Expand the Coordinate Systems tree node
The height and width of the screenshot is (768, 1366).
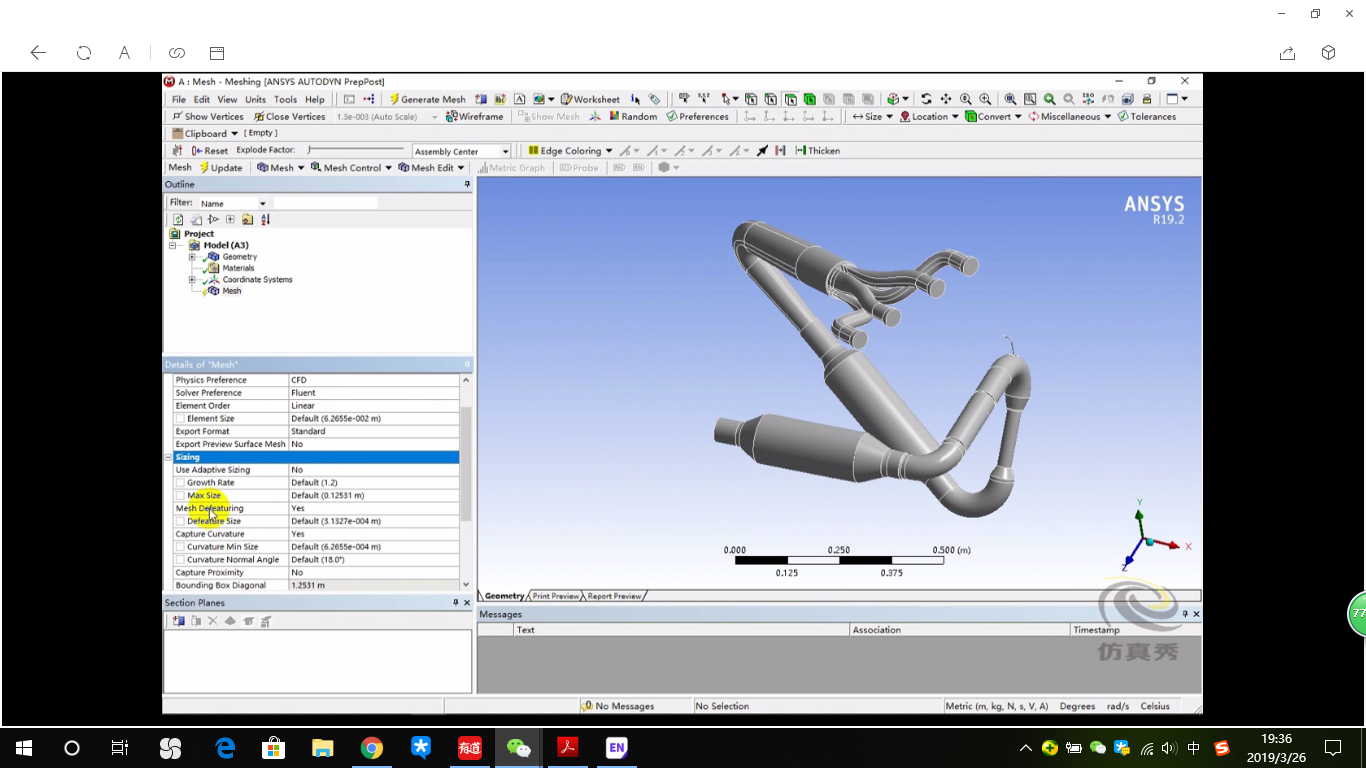[x=191, y=280]
